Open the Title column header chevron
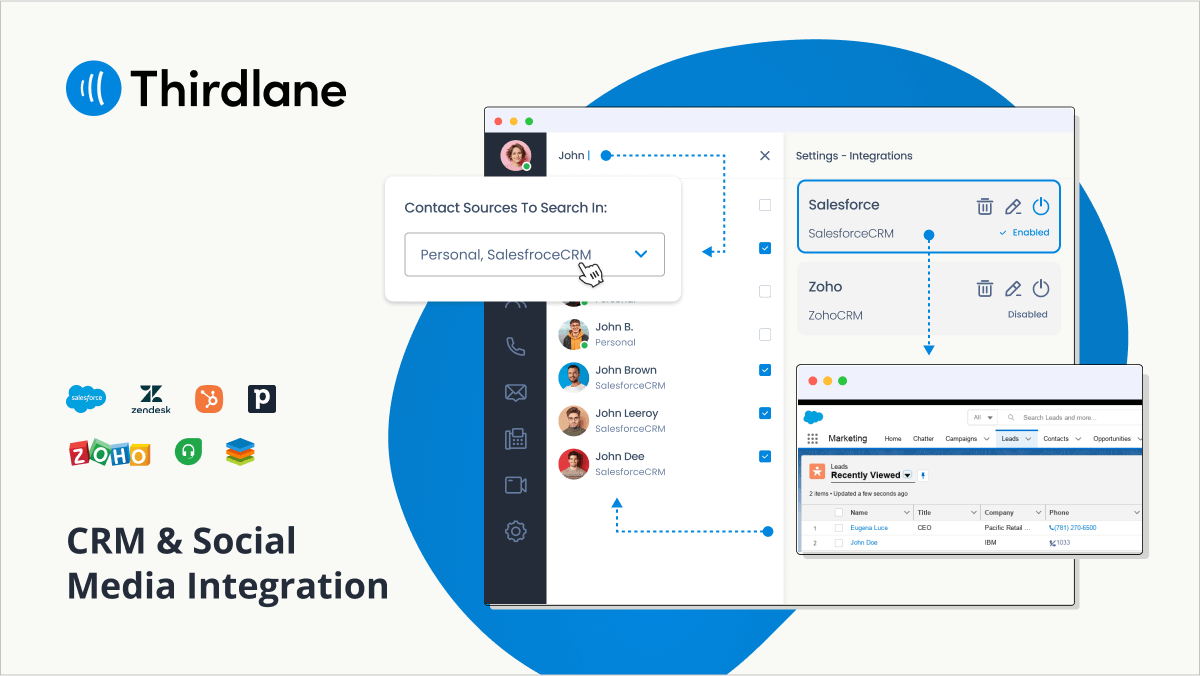 click(973, 512)
